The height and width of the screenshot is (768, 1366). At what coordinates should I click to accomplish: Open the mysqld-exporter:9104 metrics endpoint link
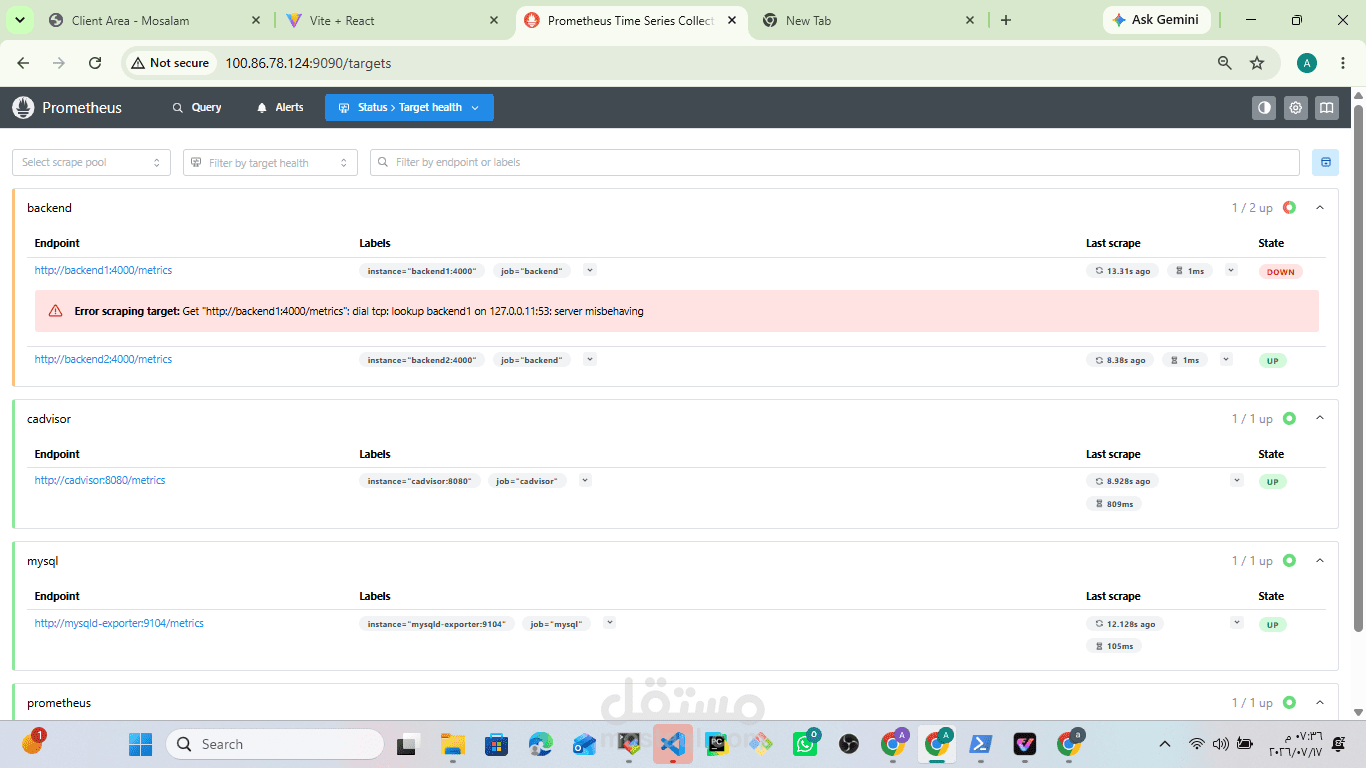pyautogui.click(x=119, y=624)
